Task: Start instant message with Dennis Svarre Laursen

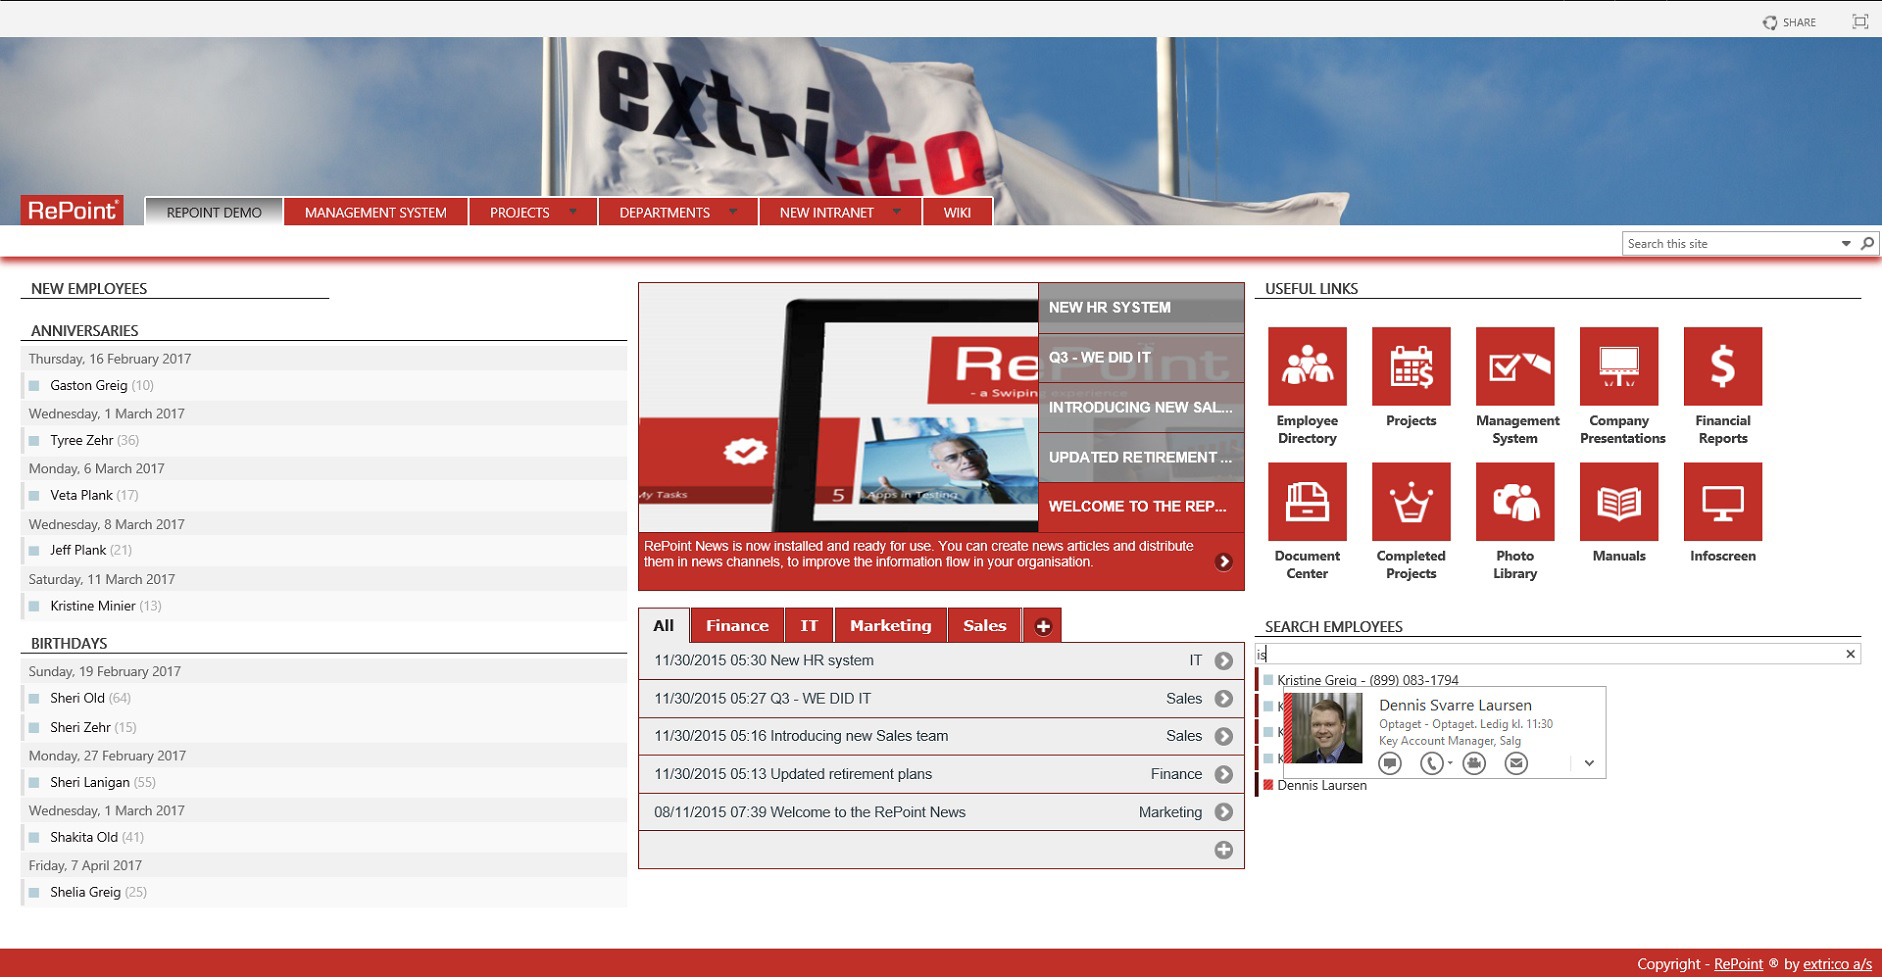Action: (x=1390, y=763)
